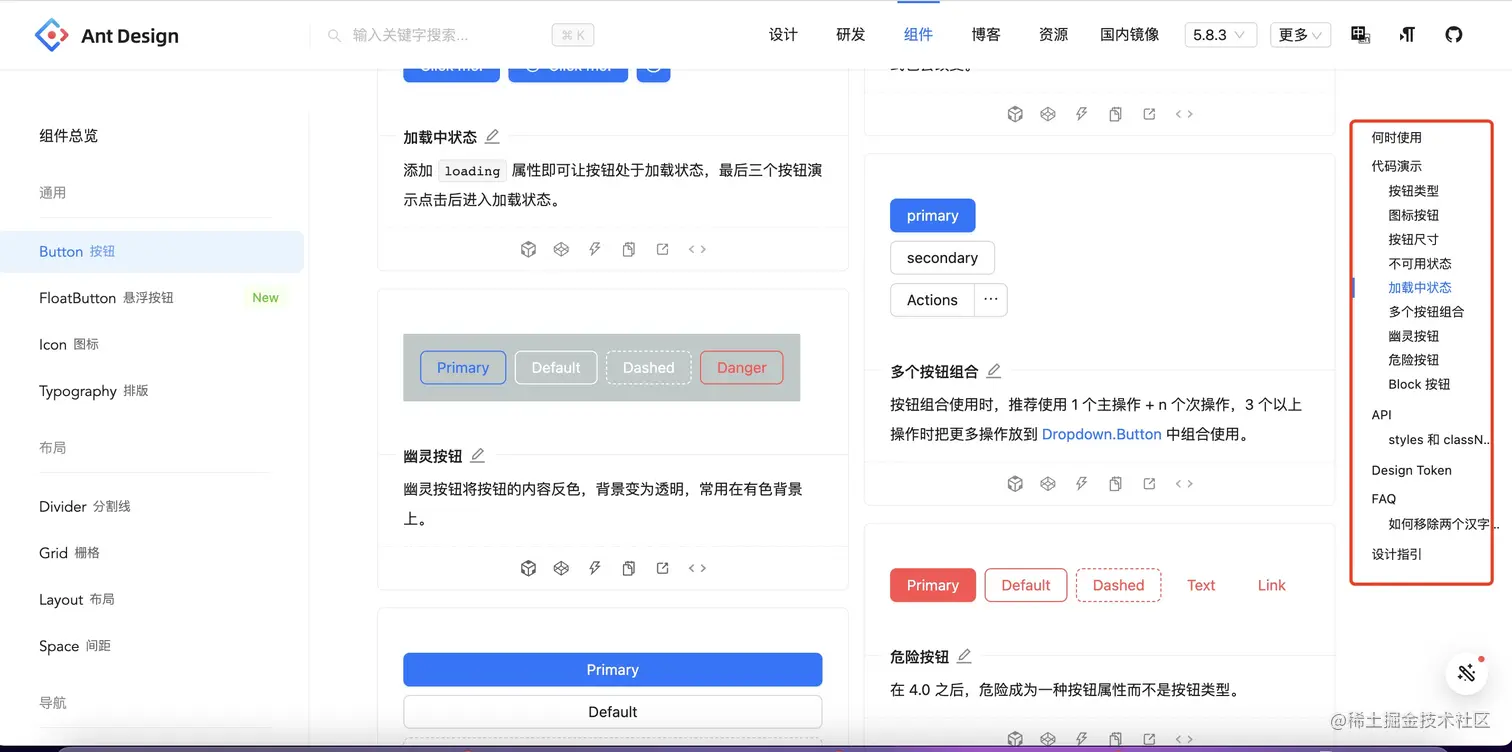This screenshot has width=1512, height=752.
Task: Click the full-width block Primary button
Action: 612,670
